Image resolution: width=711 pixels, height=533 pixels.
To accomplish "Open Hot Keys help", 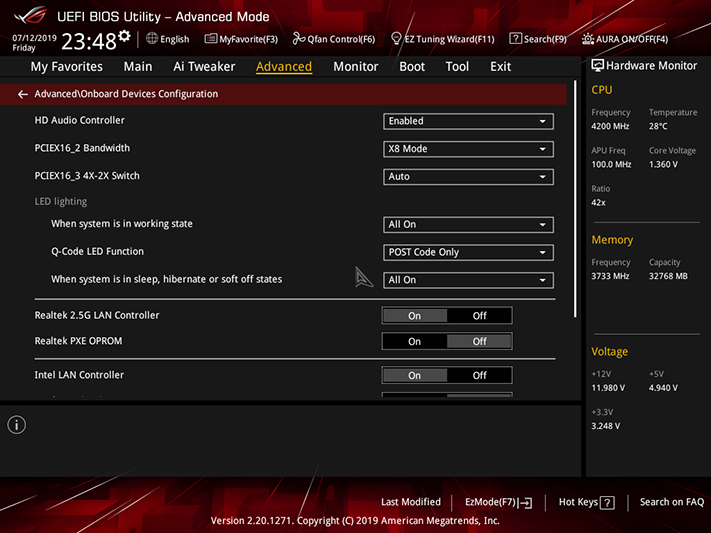I will tap(586, 502).
